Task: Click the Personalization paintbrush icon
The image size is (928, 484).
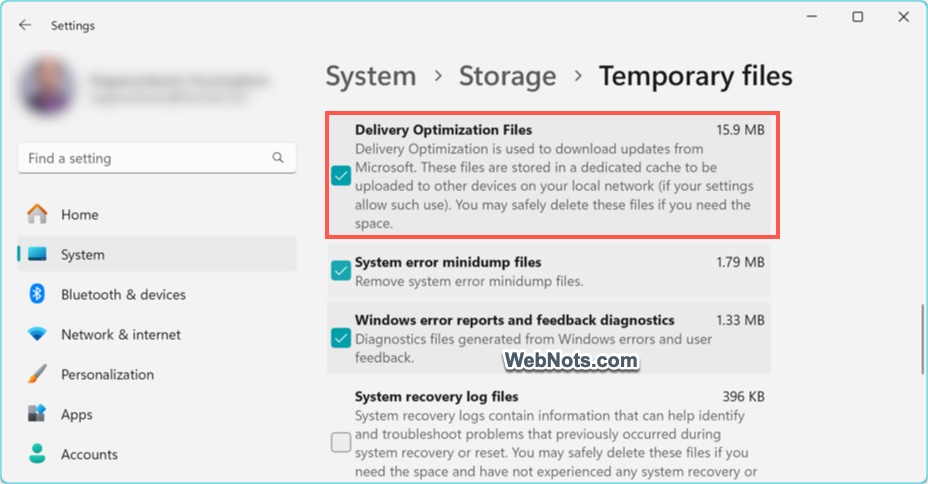Action: [37, 374]
